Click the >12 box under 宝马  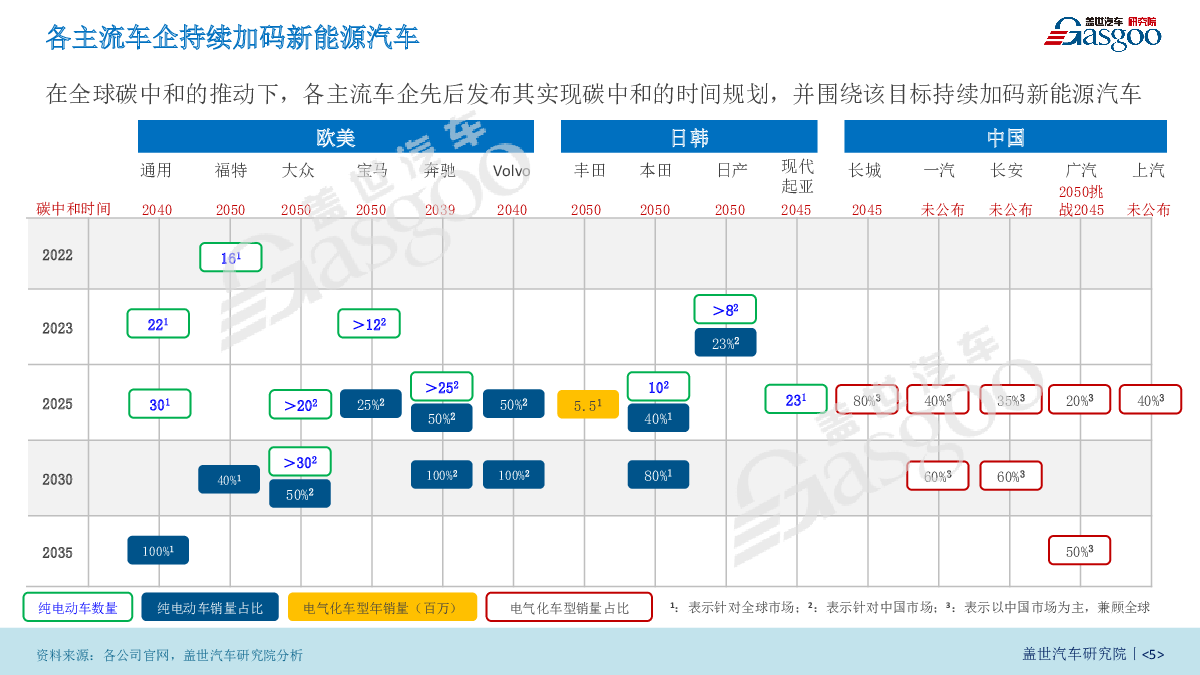369,324
